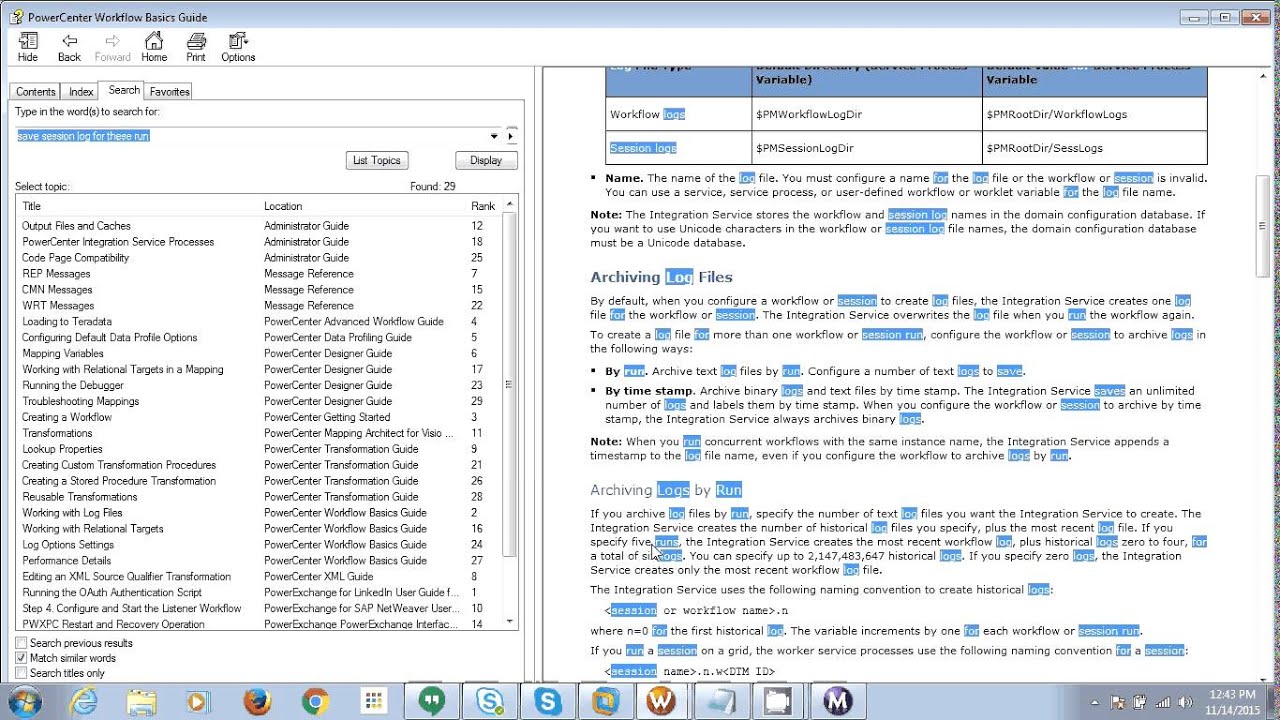The image size is (1280, 720).
Task: Open the Options toolbar menu
Action: tap(238, 47)
